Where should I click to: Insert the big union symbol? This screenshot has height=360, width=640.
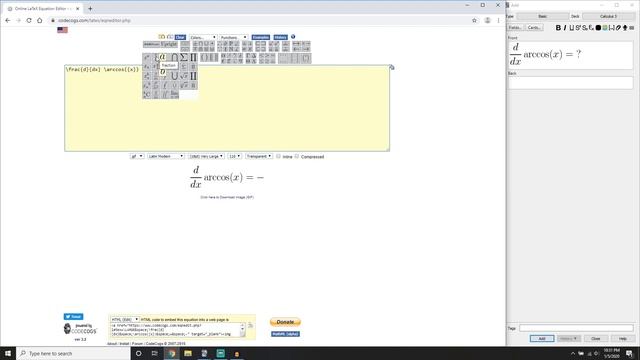(x=174, y=76)
